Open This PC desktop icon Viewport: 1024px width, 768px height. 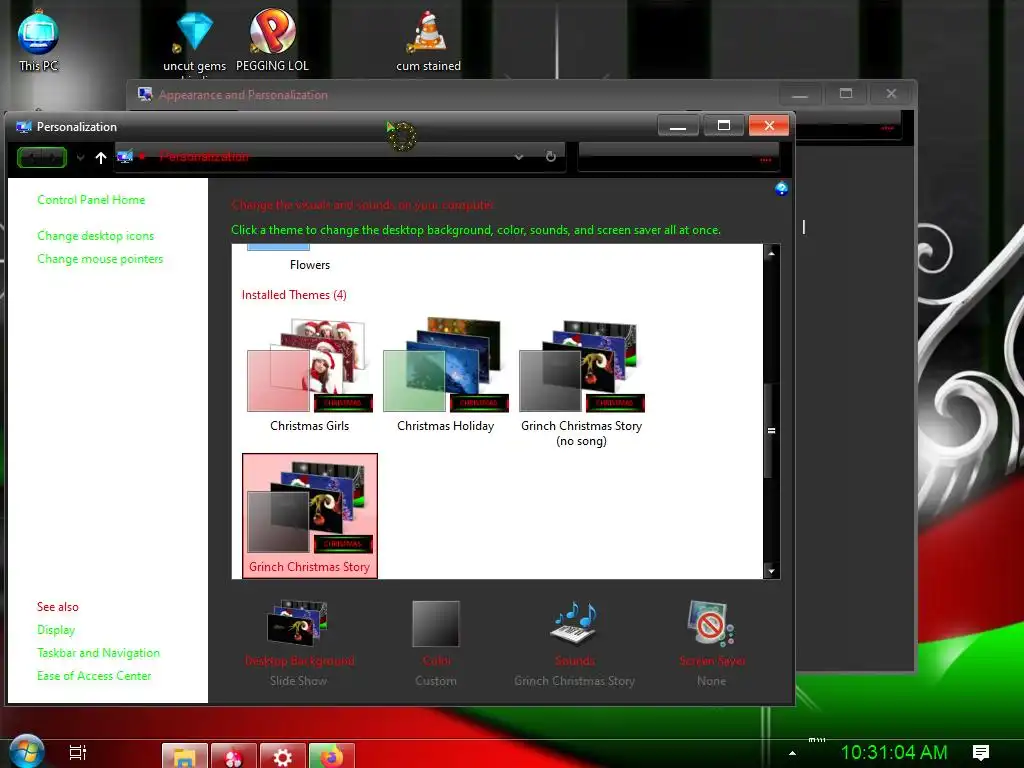coord(38,42)
